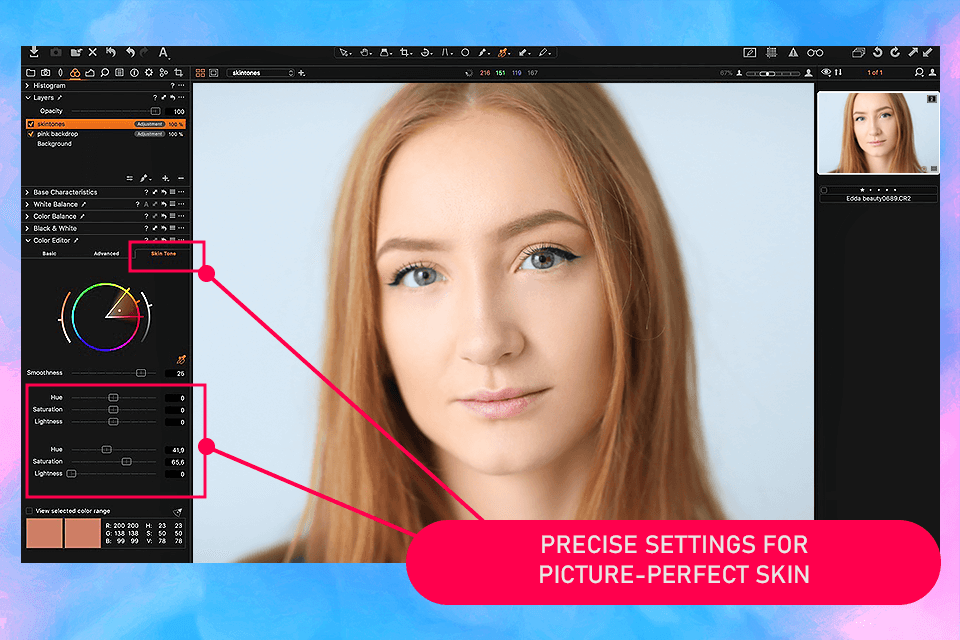Image resolution: width=960 pixels, height=640 pixels.
Task: Select the pink backdrop layer row
Action: click(105, 134)
